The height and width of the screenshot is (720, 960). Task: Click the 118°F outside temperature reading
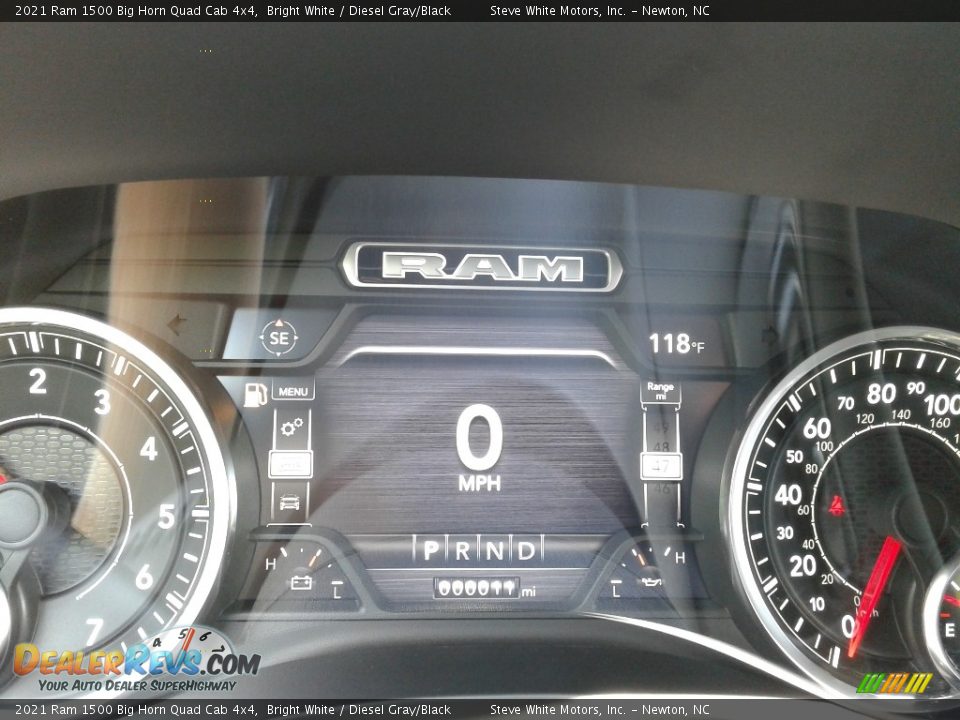(676, 344)
